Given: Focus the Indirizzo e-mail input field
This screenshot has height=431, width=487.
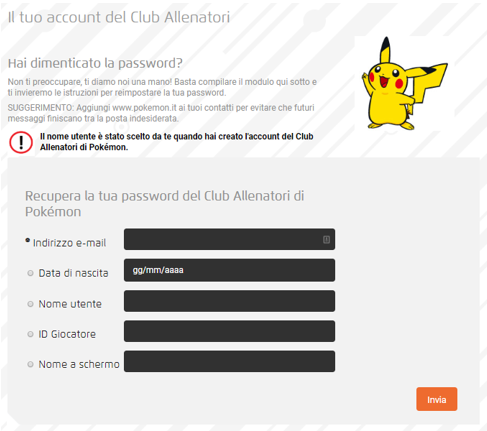Looking at the screenshot, I should click(x=229, y=239).
